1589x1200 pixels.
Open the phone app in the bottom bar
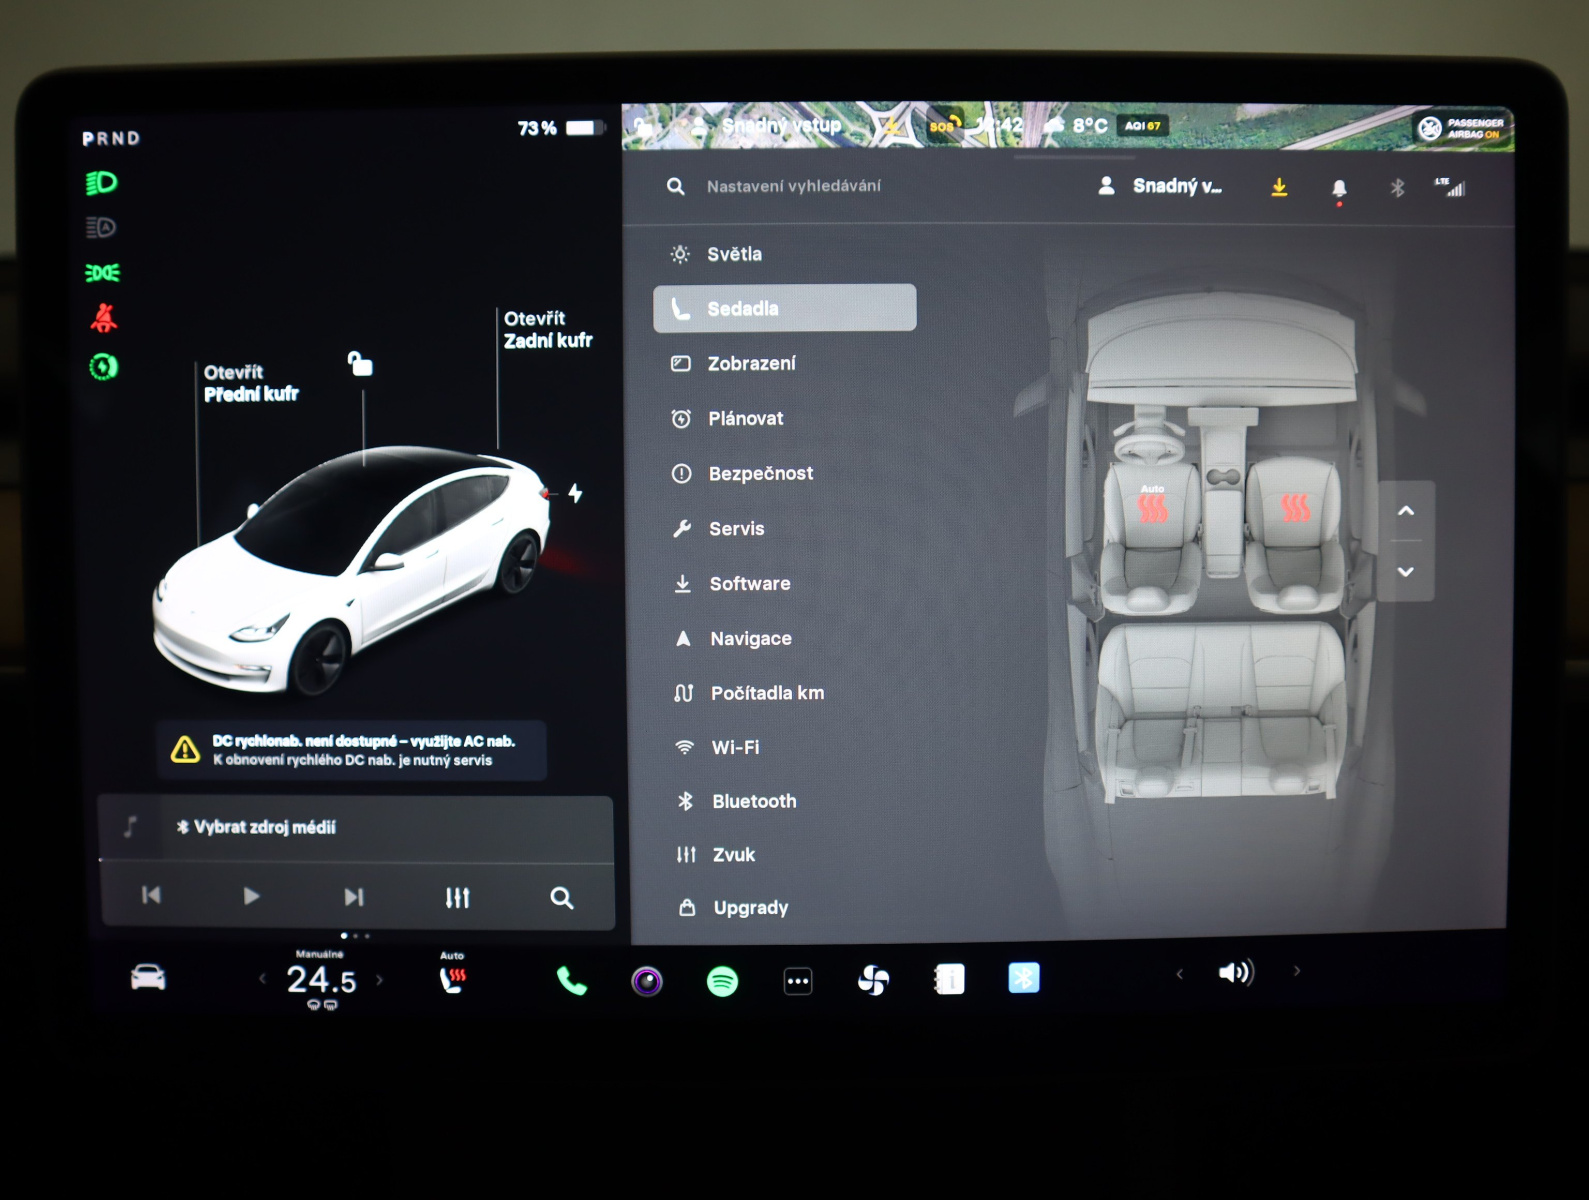571,981
